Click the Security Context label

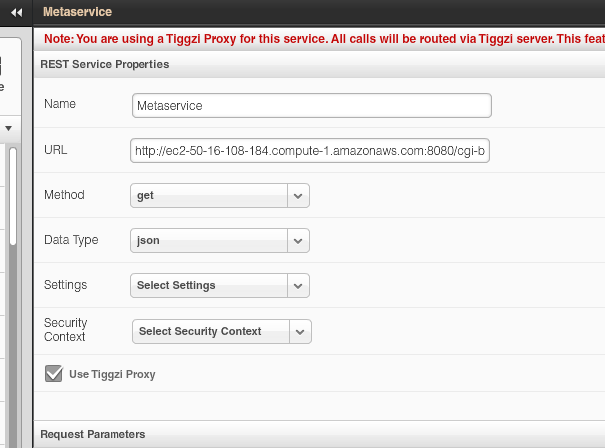coord(66,330)
